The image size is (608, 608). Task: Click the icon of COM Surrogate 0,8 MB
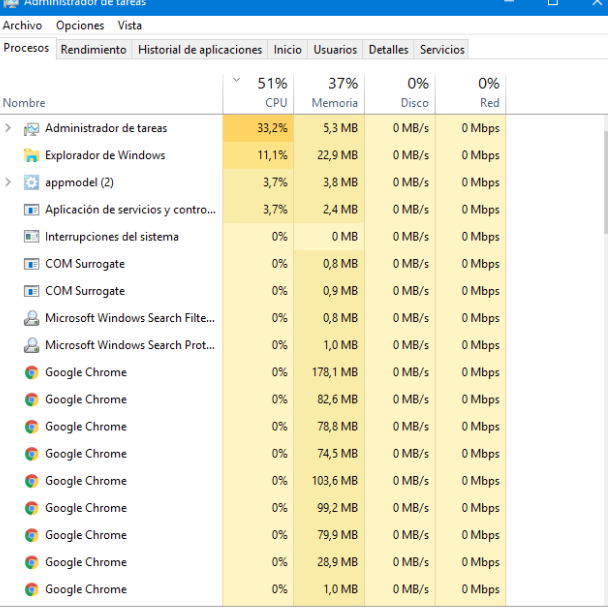coord(31,264)
